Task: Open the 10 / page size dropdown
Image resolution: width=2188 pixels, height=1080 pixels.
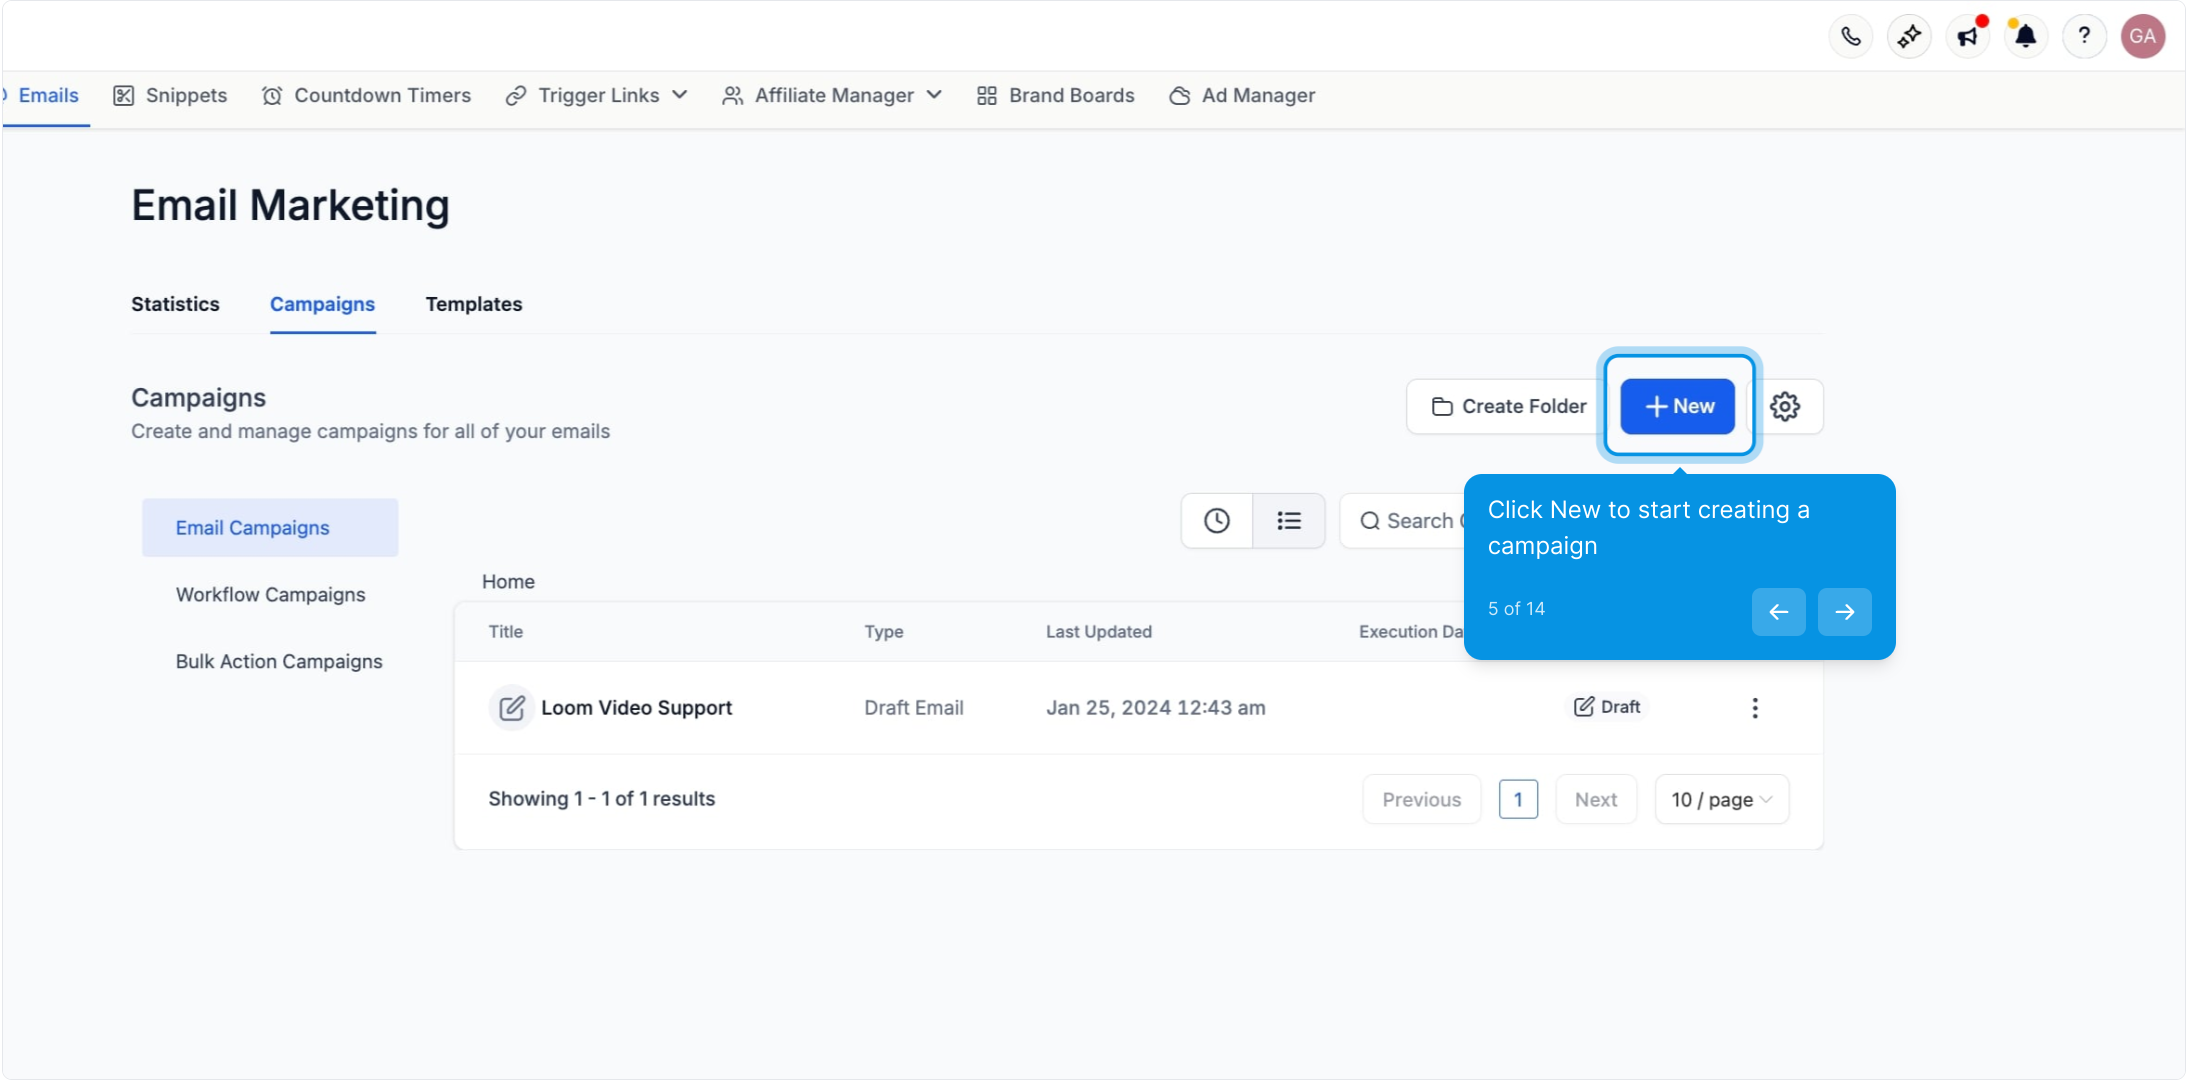Action: click(x=1721, y=800)
